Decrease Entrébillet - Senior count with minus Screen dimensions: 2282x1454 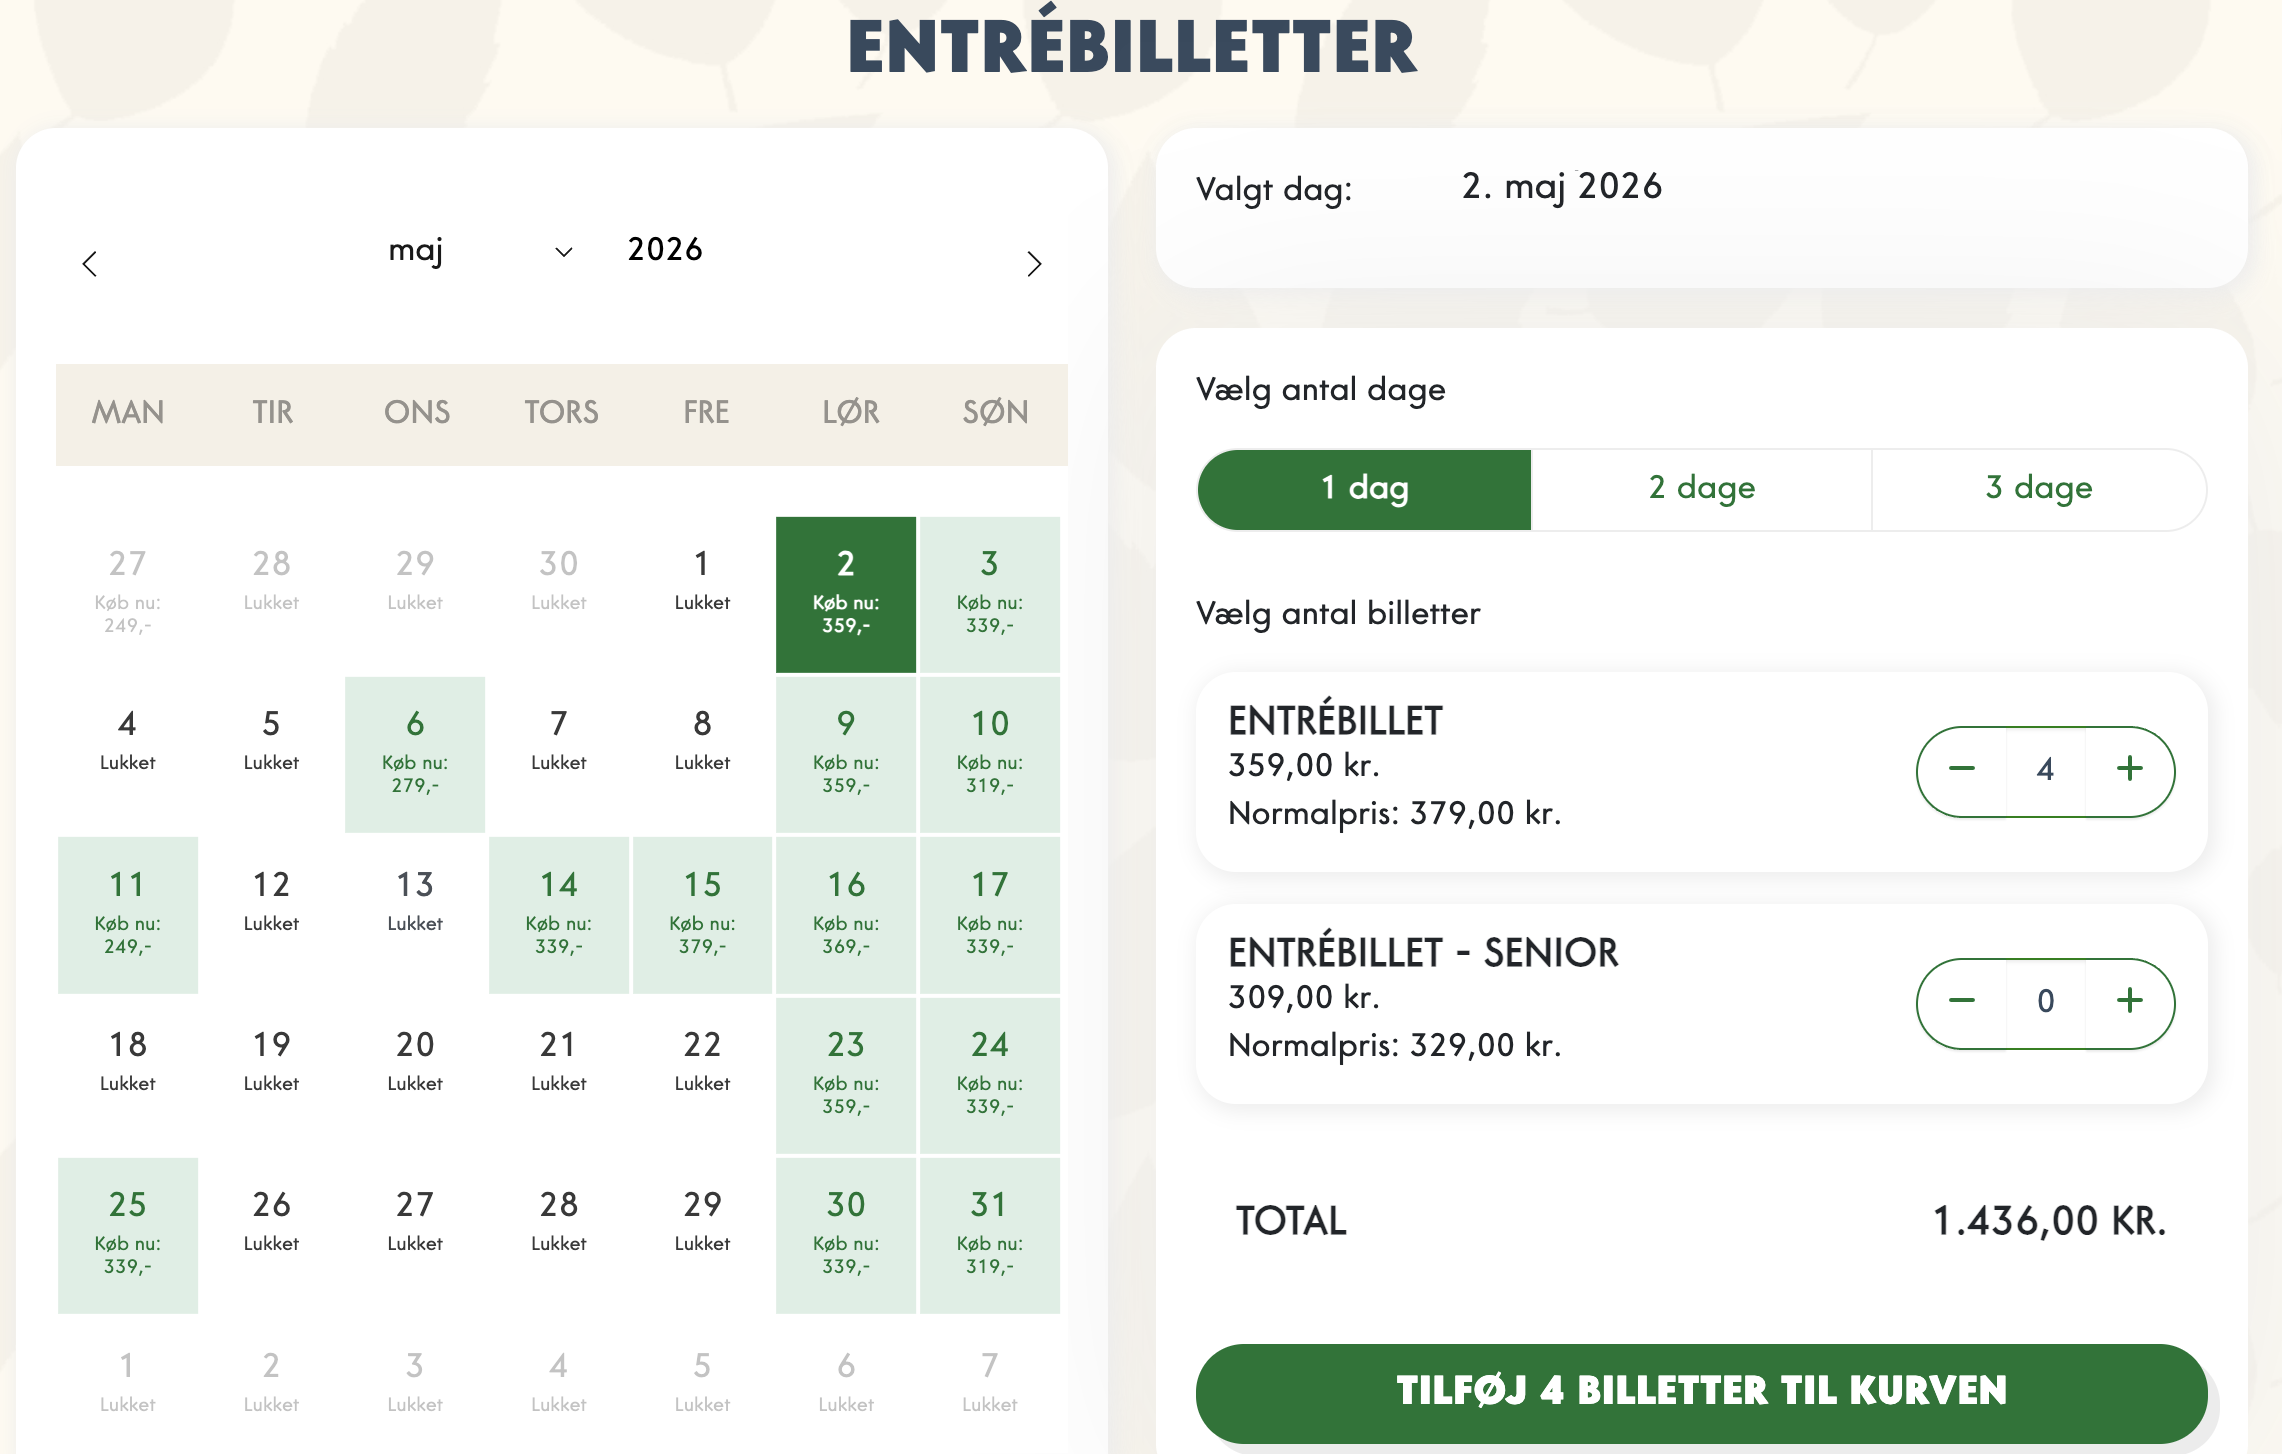[x=1962, y=1001]
